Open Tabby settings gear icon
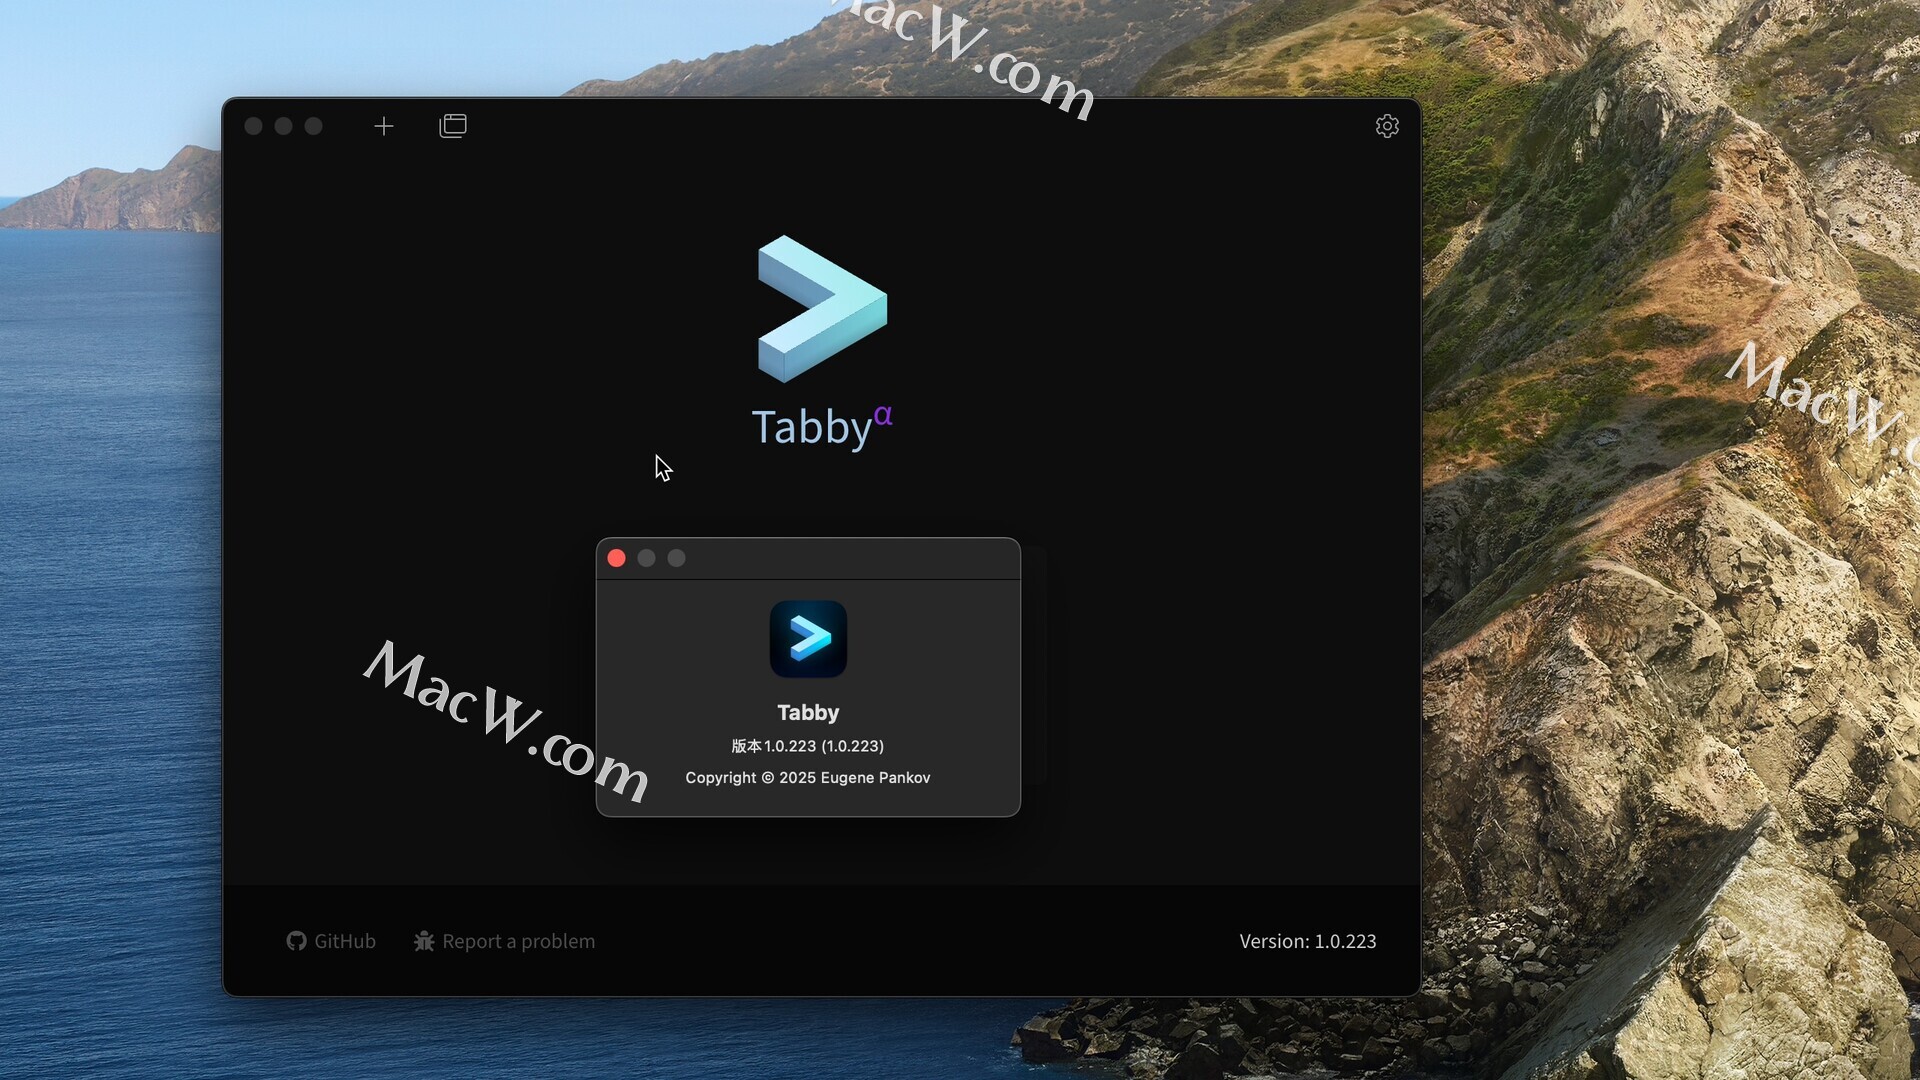Image resolution: width=1920 pixels, height=1080 pixels. pyautogui.click(x=1387, y=126)
